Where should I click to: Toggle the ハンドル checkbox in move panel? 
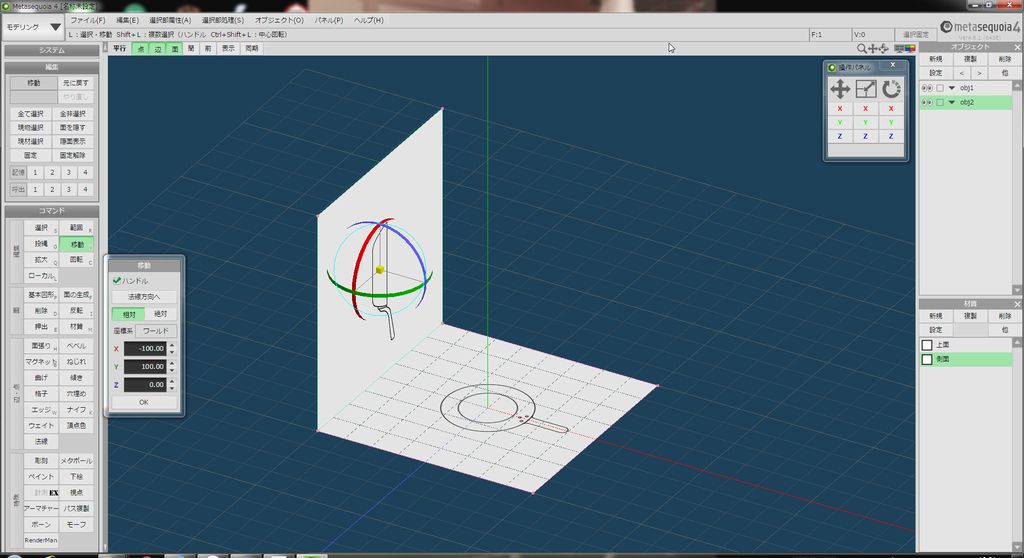click(x=117, y=280)
